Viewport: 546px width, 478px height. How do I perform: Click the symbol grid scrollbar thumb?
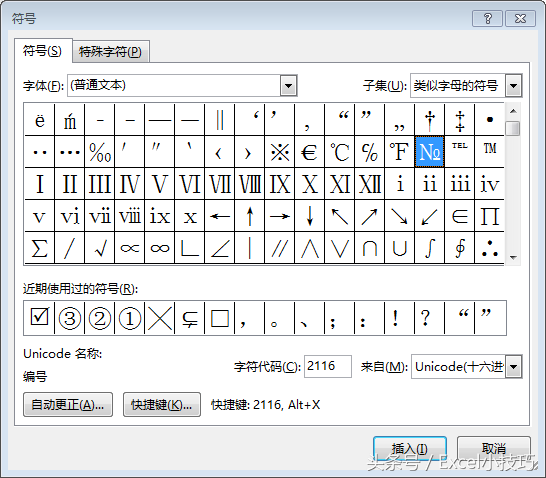pyautogui.click(x=513, y=128)
